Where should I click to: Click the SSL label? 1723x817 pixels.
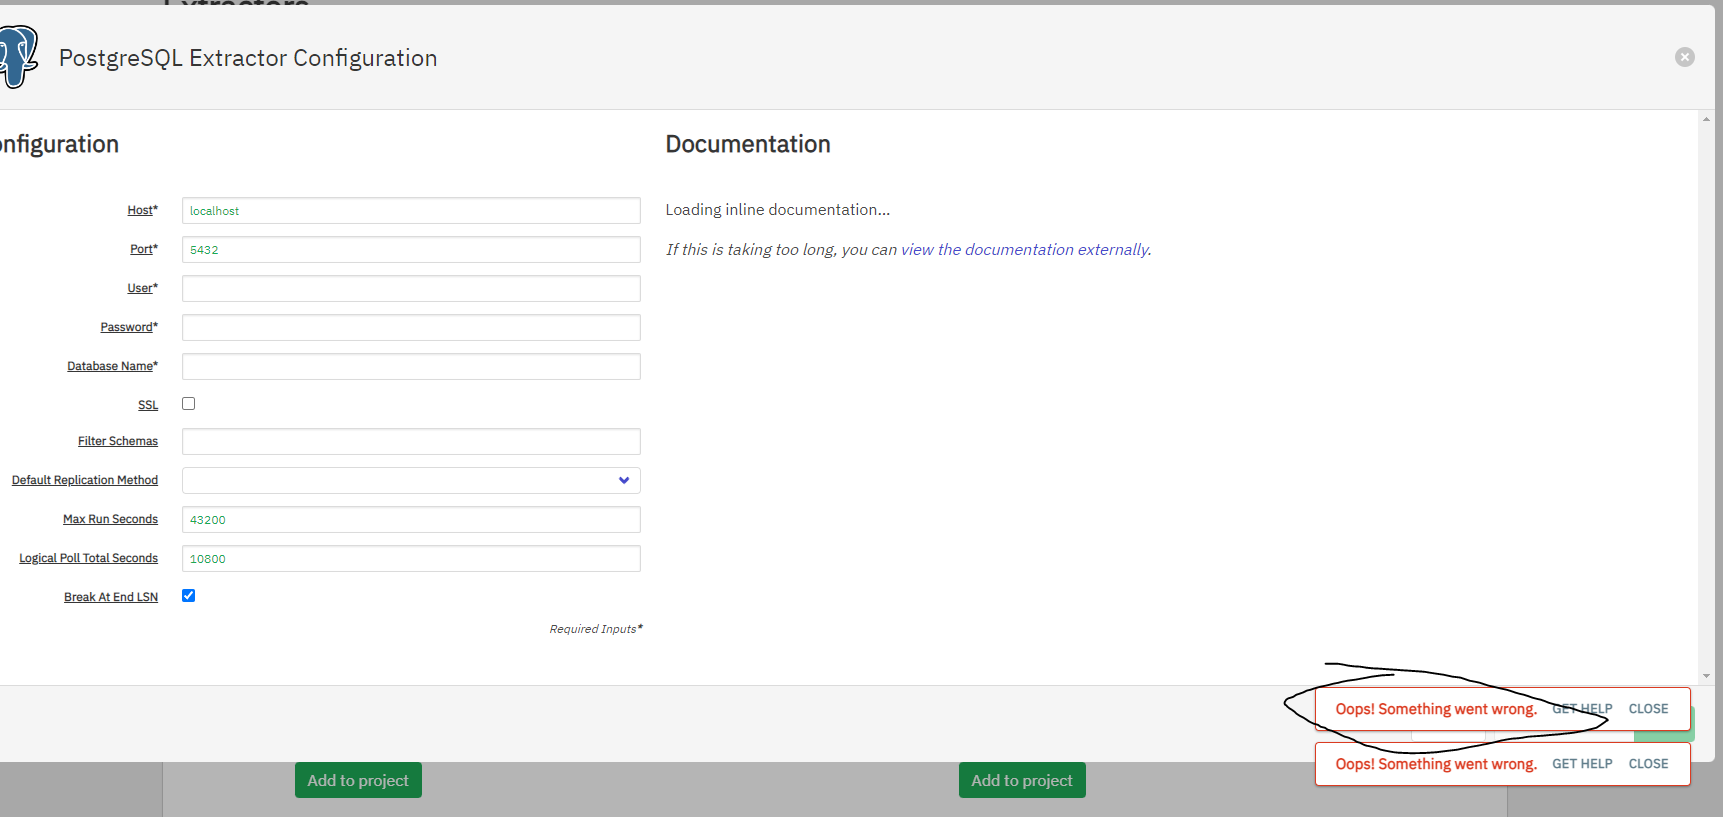(148, 405)
